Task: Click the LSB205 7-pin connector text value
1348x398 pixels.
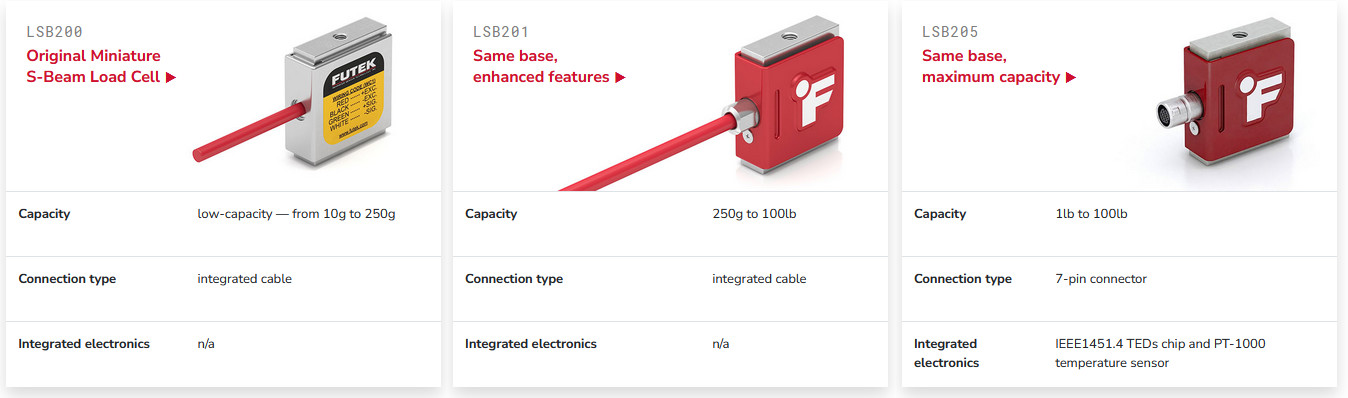Action: pos(1101,279)
